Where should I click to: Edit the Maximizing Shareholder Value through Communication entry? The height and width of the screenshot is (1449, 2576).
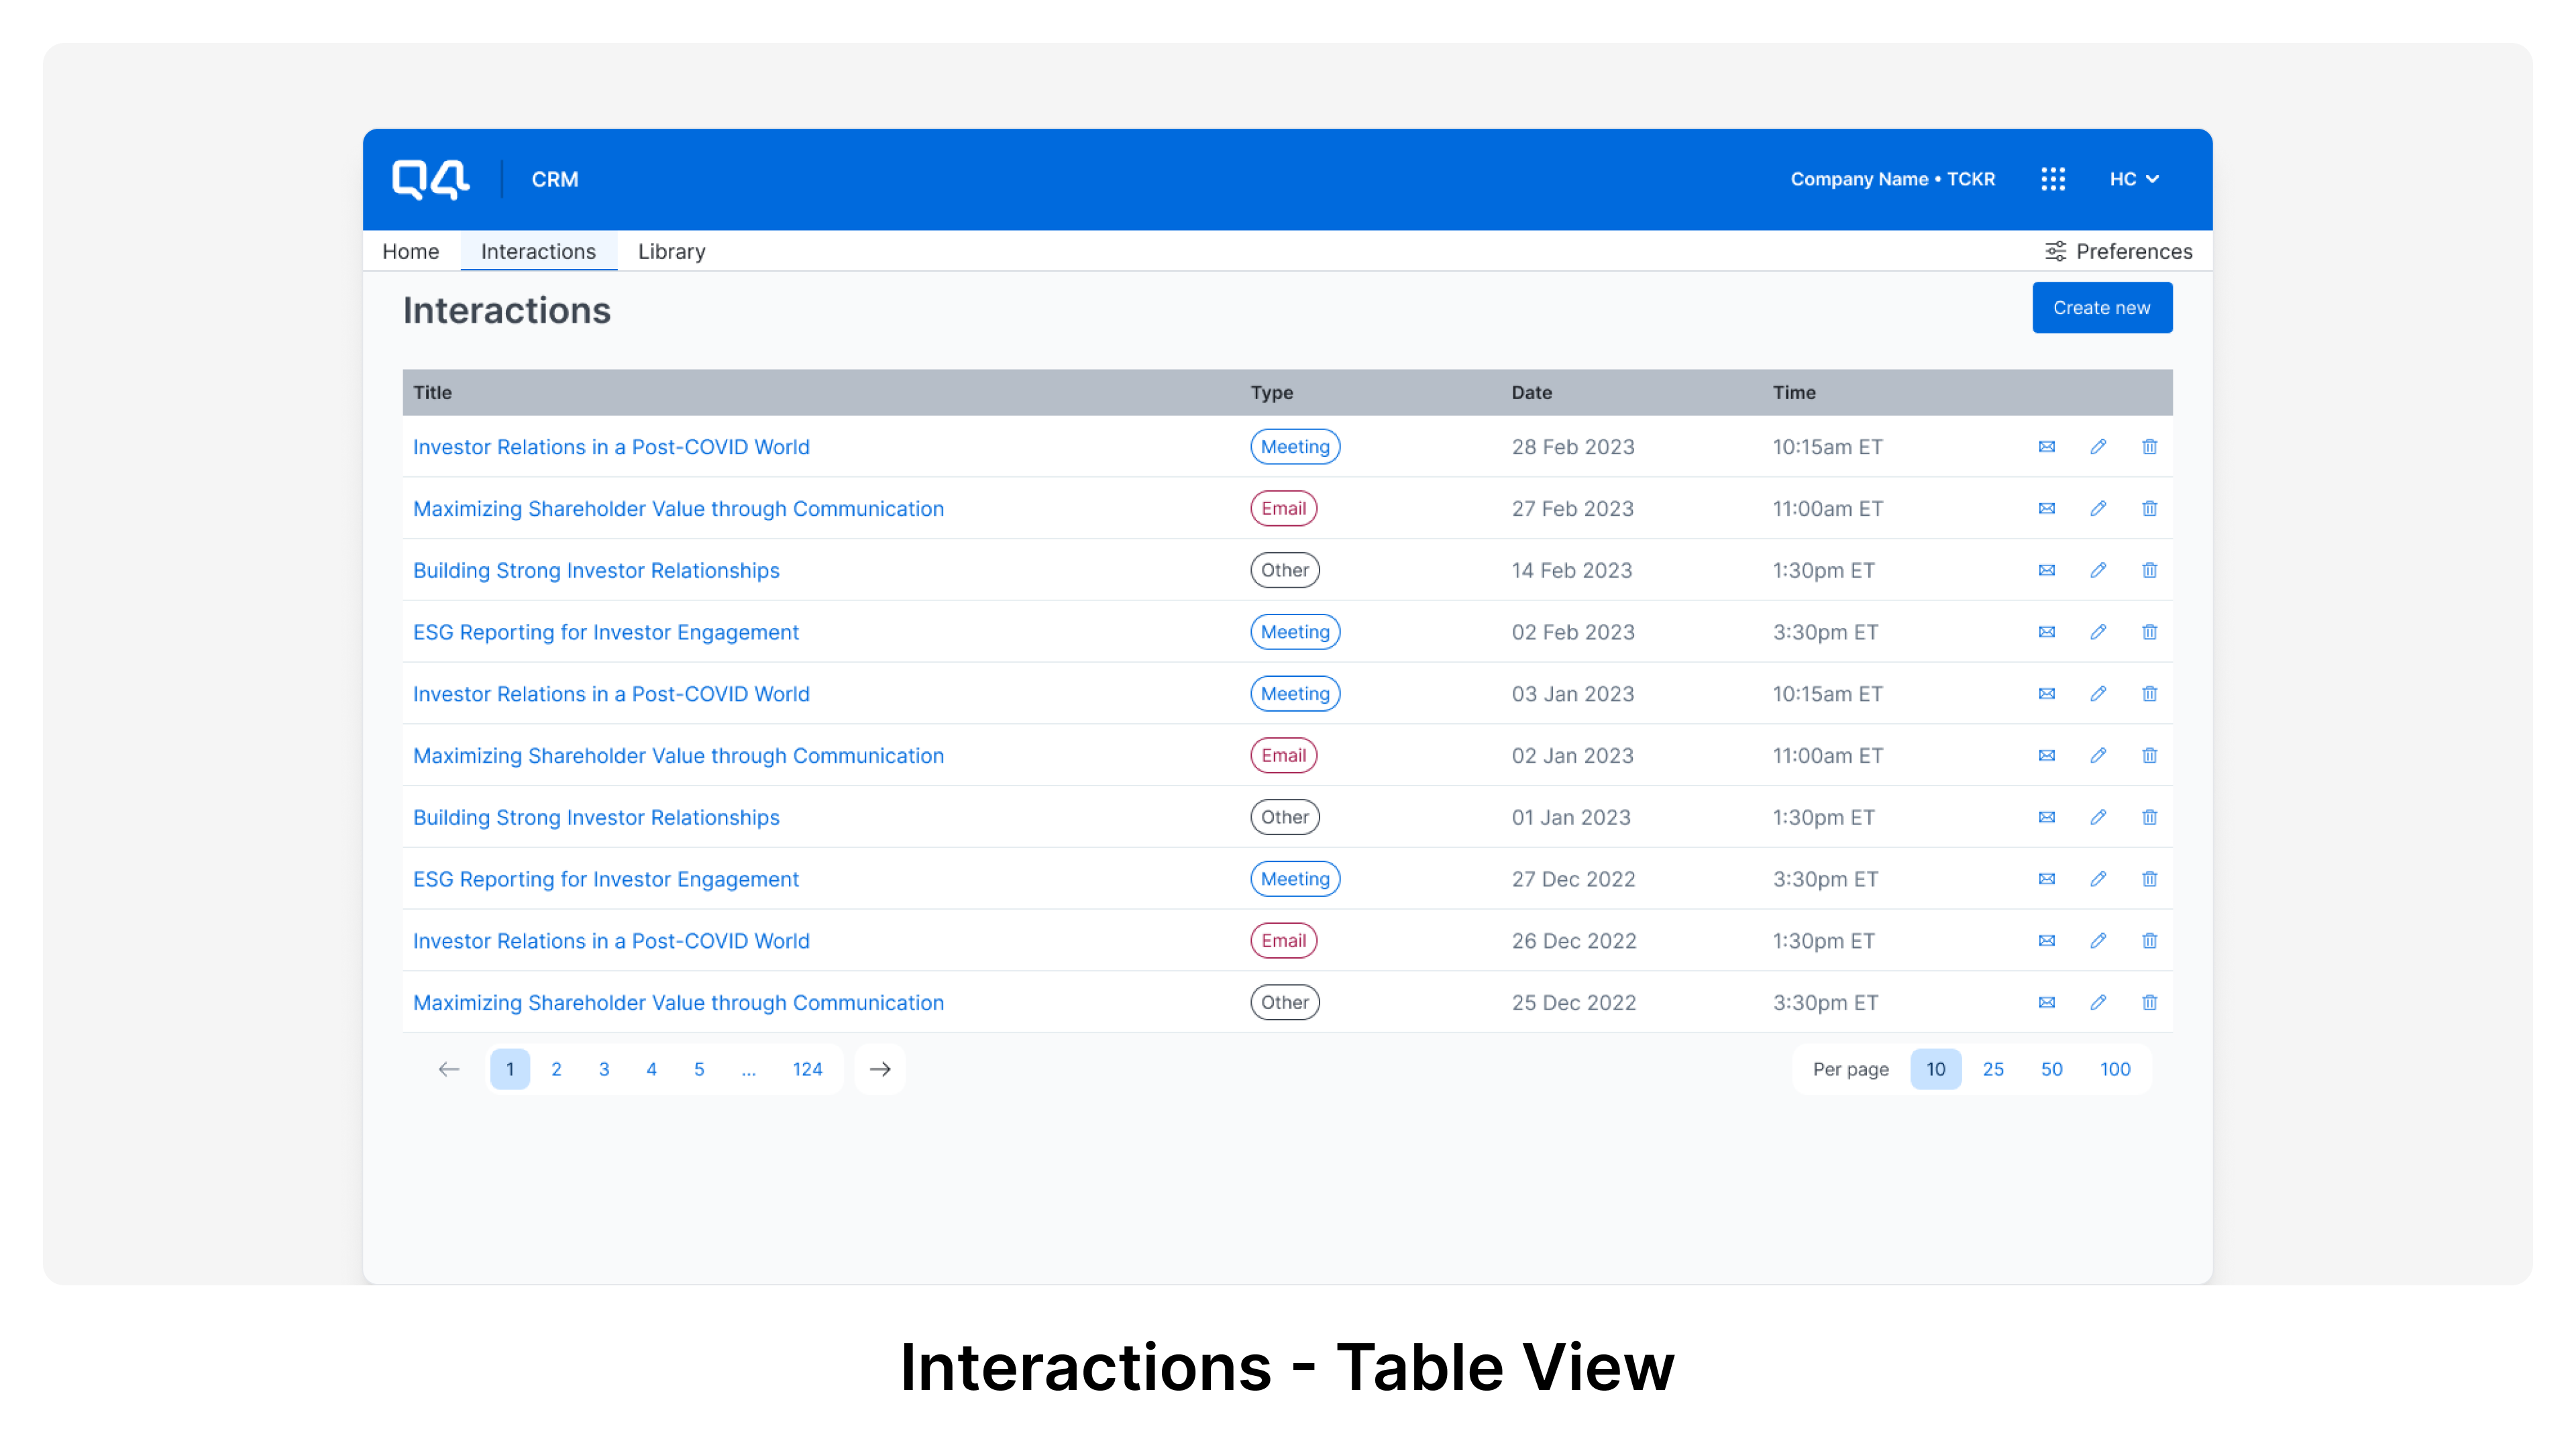[2098, 508]
